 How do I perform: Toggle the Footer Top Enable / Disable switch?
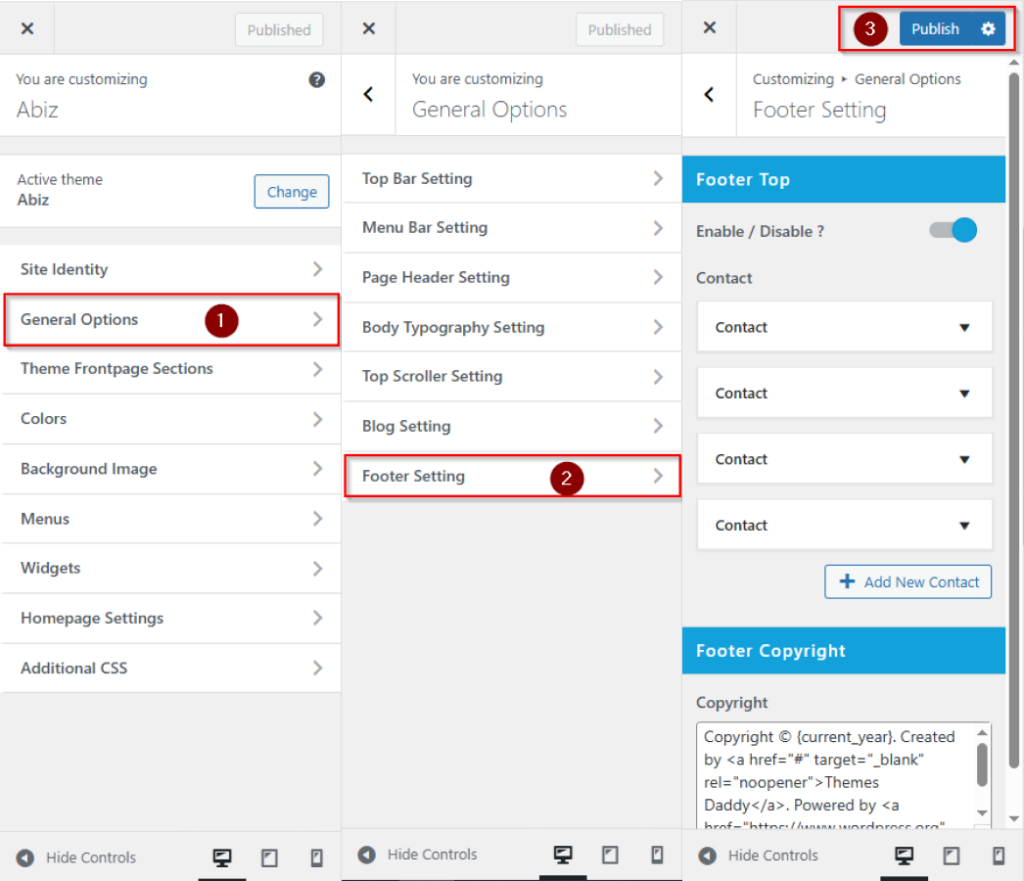(953, 231)
